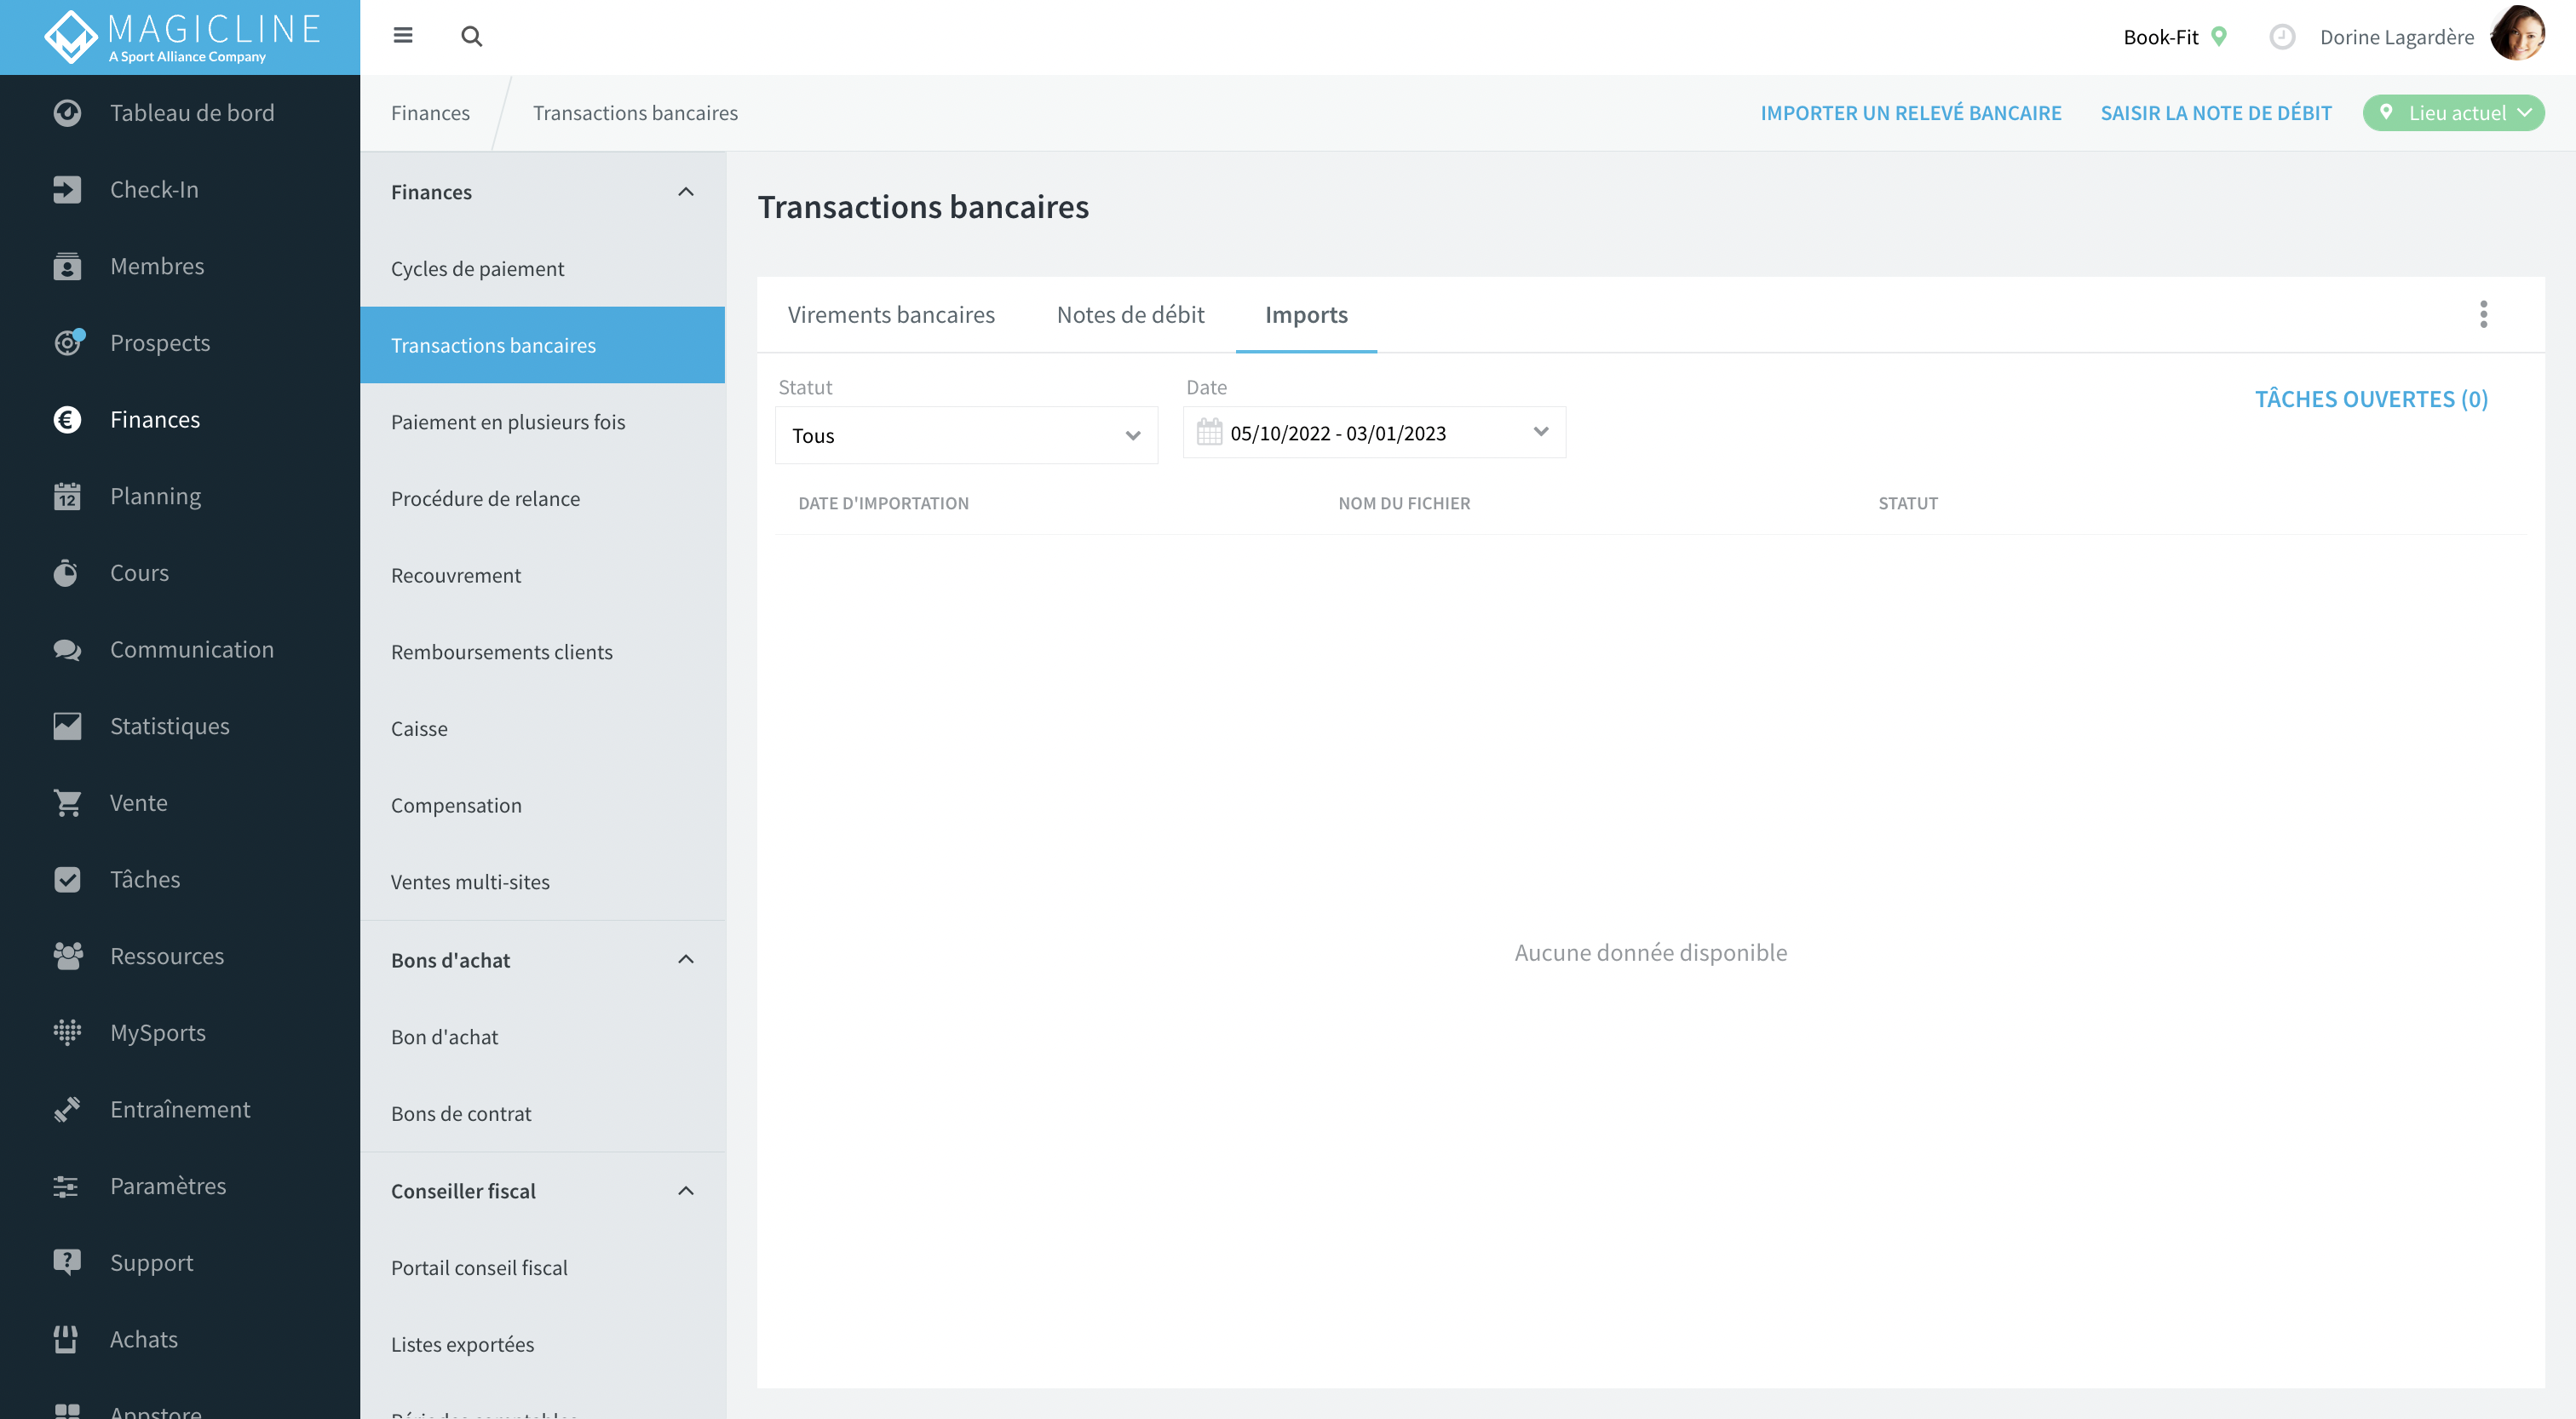Expand the Lieu actuel location dropdown

2453,113
